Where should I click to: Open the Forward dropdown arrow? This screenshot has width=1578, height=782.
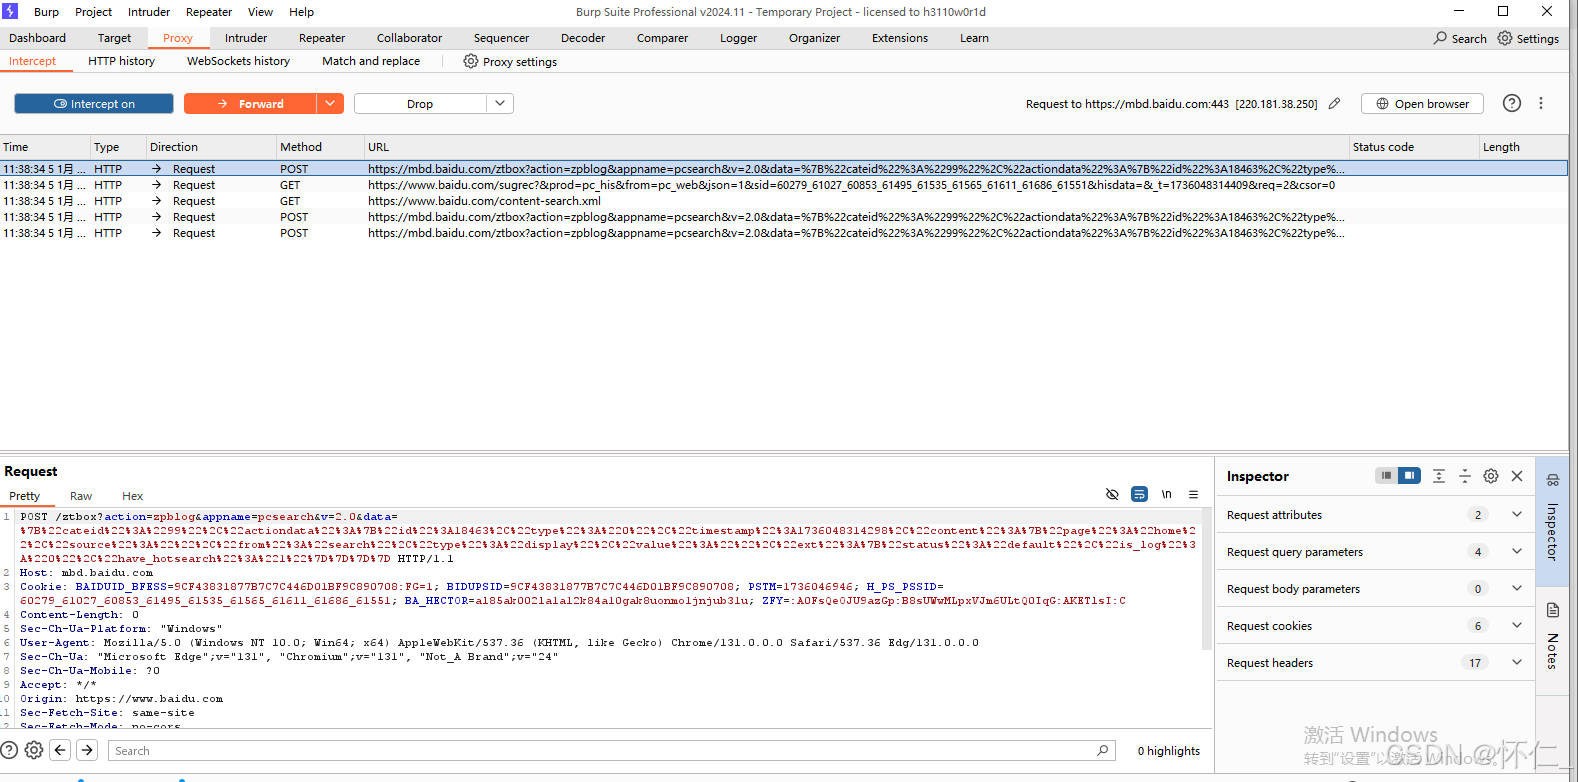pos(330,103)
